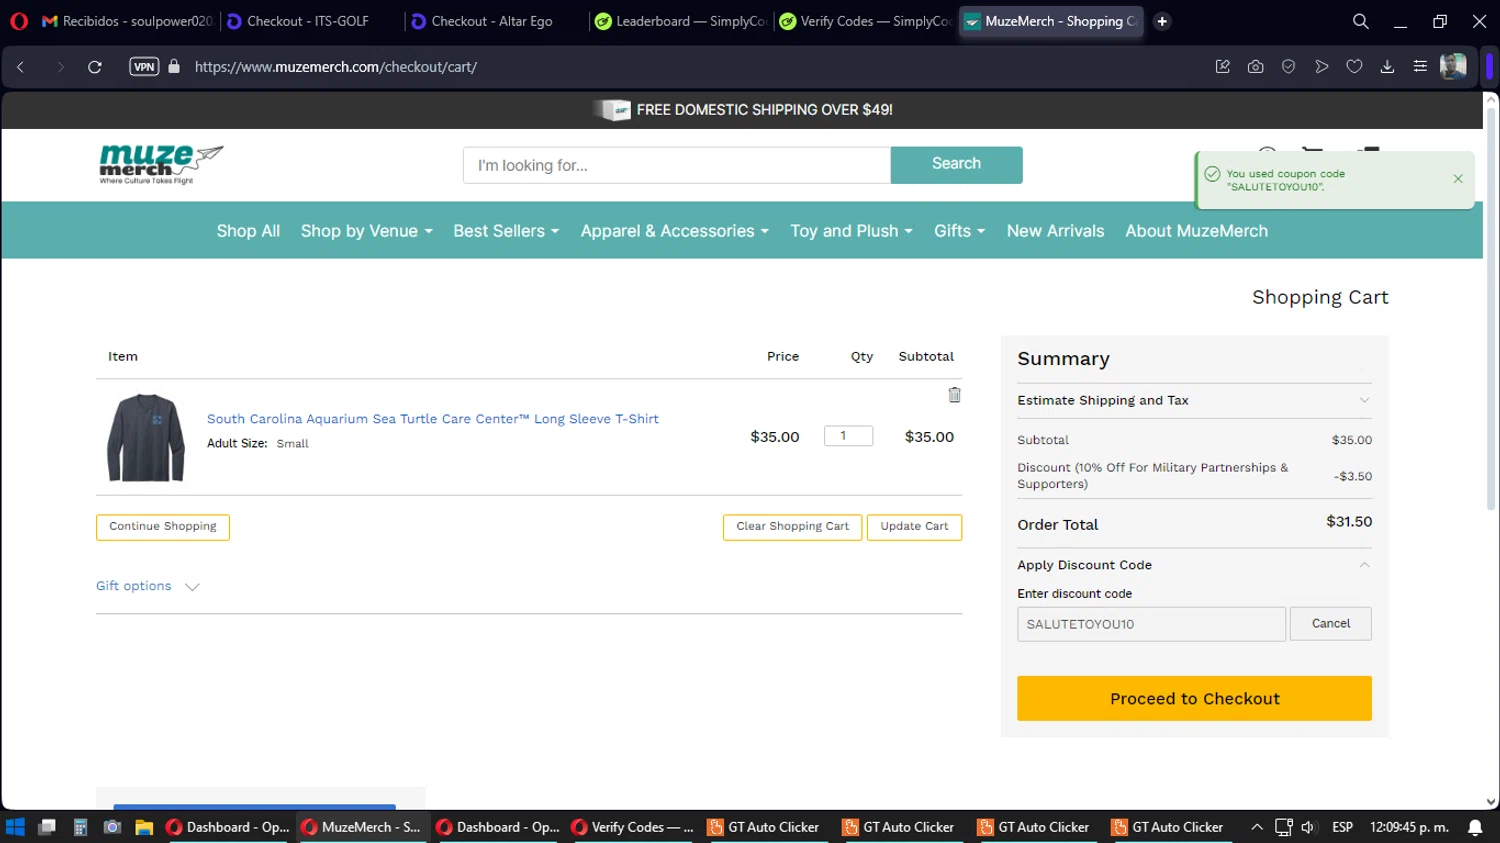Open the Calculator taskbar icon
The height and width of the screenshot is (843, 1500).
tap(80, 827)
